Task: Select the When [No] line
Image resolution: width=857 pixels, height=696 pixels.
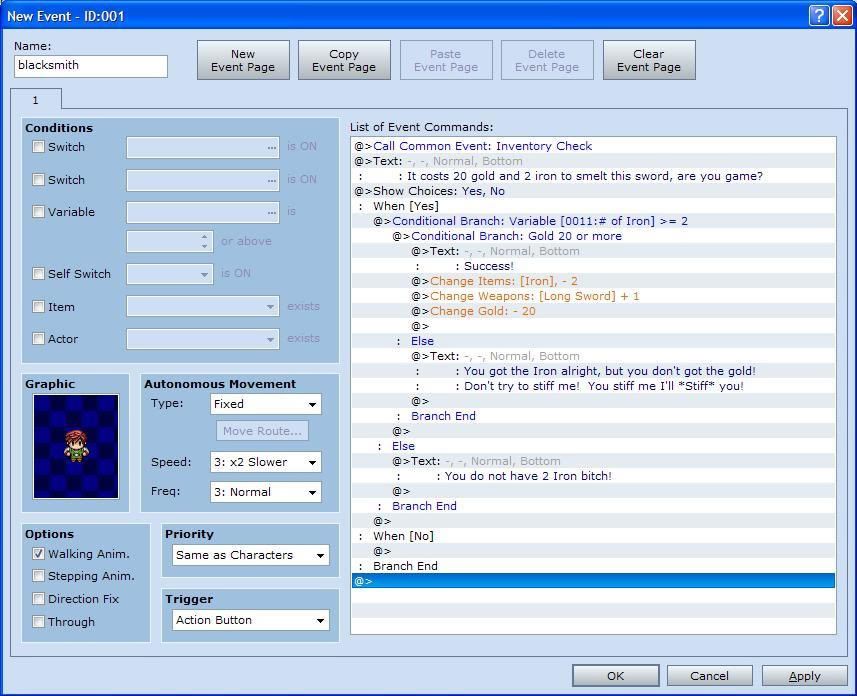Action: (594, 536)
